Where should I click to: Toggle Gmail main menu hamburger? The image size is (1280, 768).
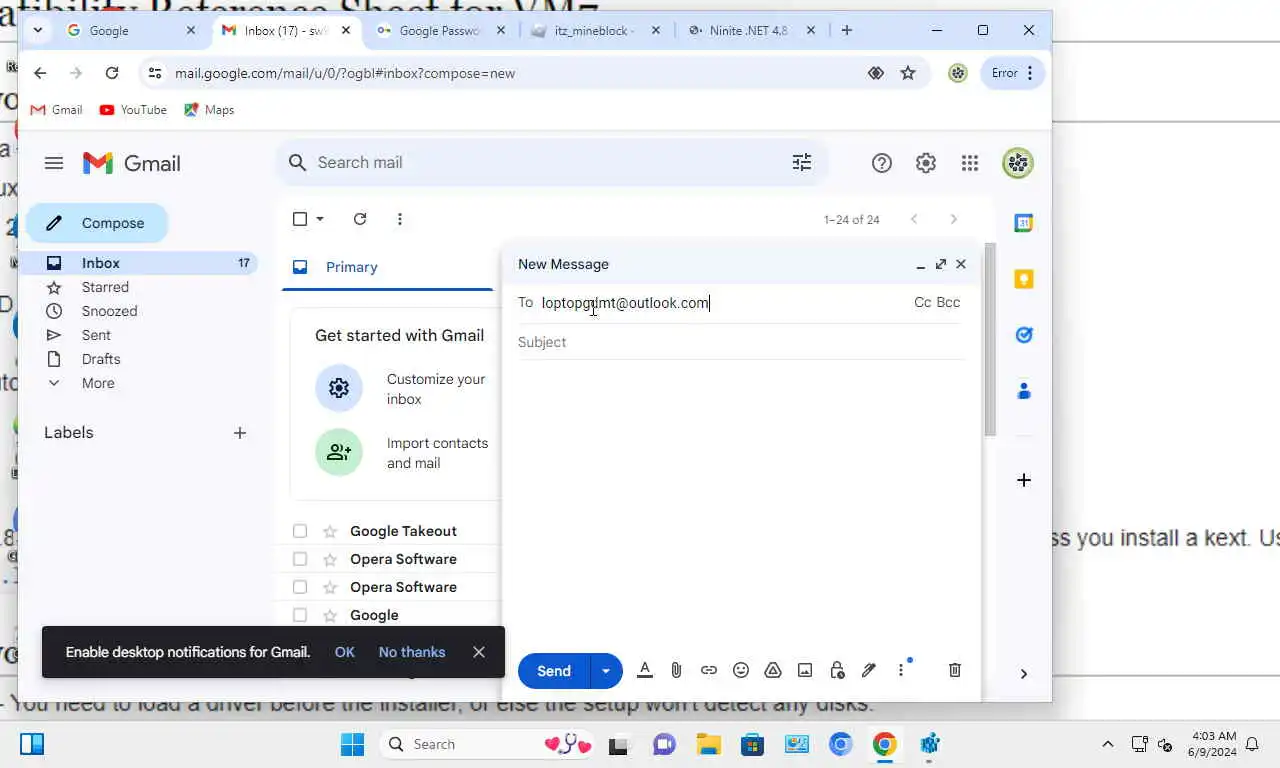[54, 163]
